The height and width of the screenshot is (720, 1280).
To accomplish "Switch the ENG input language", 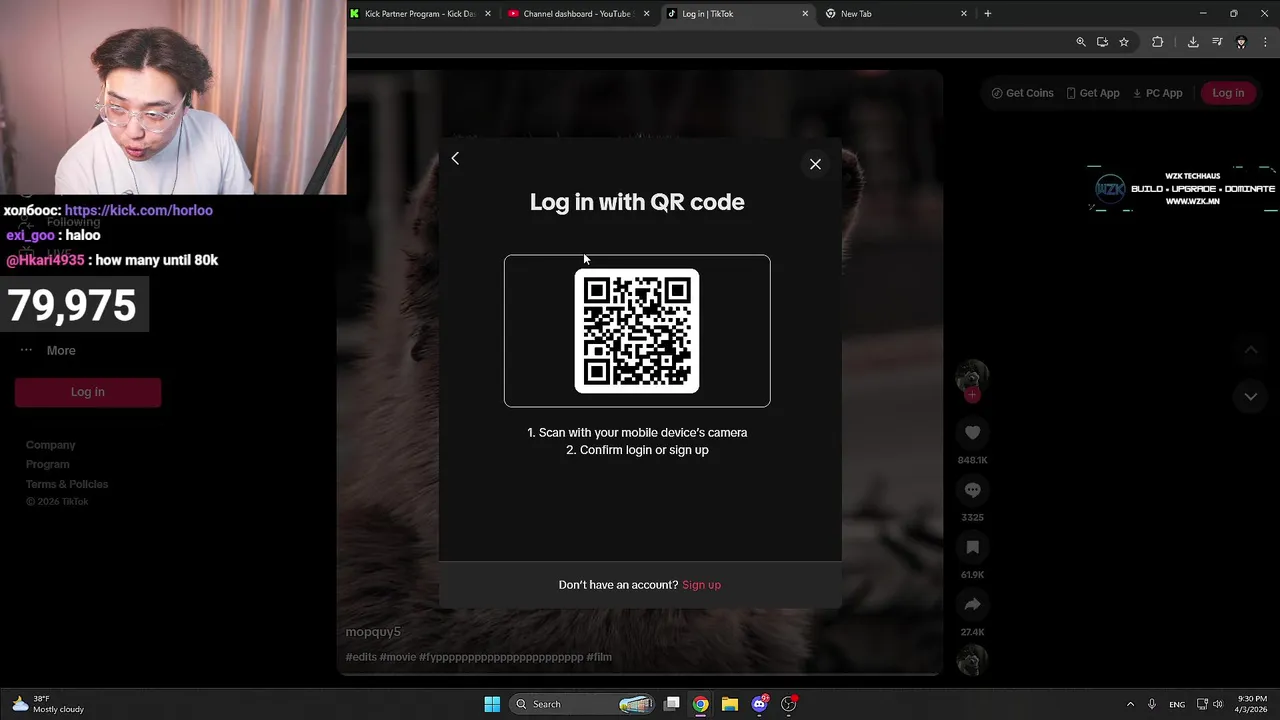I will tap(1177, 704).
